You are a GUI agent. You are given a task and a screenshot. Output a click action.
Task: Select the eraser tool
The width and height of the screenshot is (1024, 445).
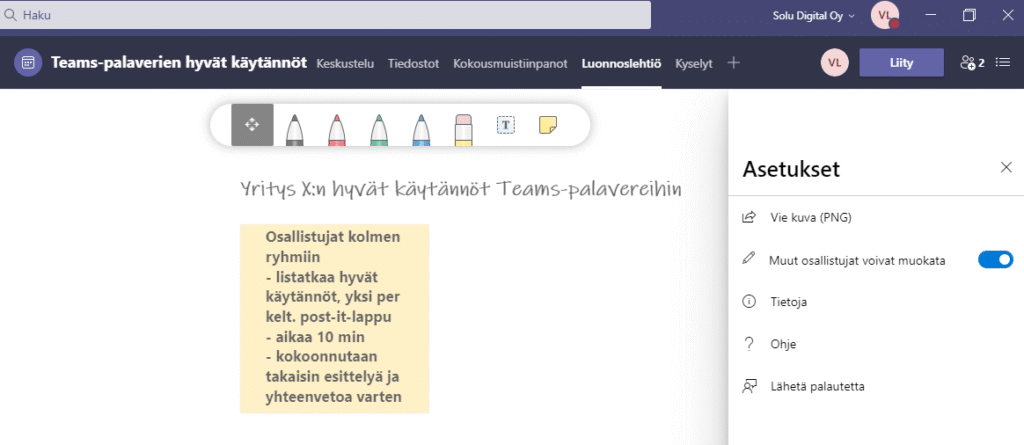[x=463, y=127]
